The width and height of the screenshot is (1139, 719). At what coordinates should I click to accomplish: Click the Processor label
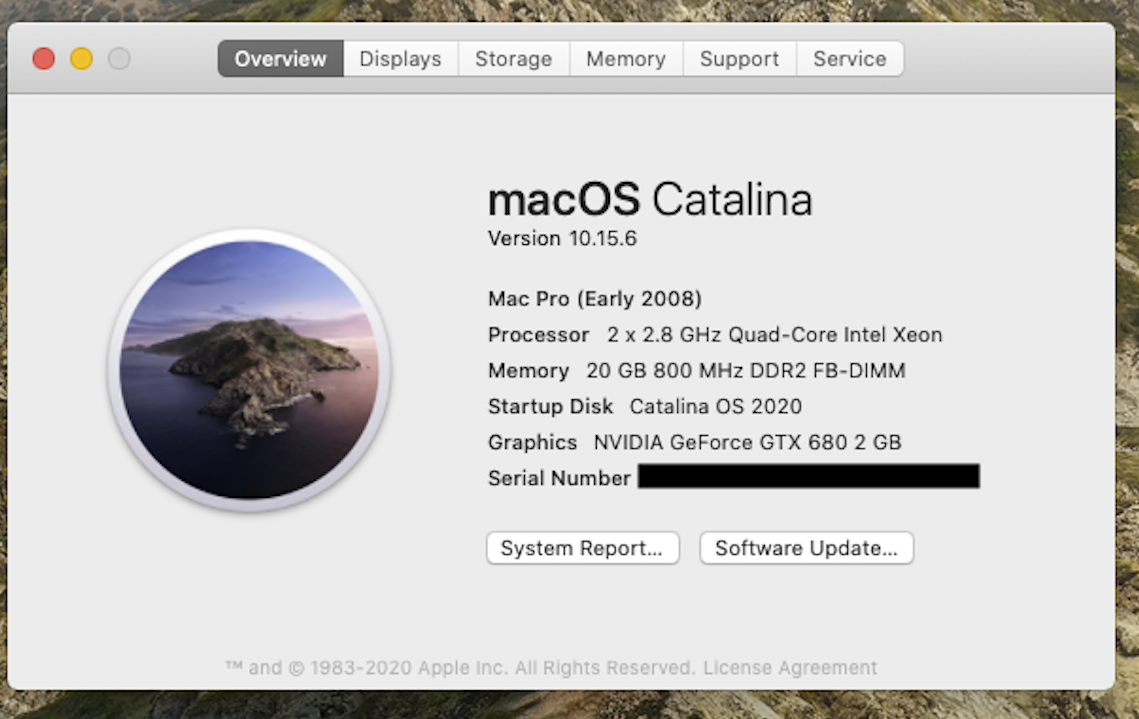point(538,335)
